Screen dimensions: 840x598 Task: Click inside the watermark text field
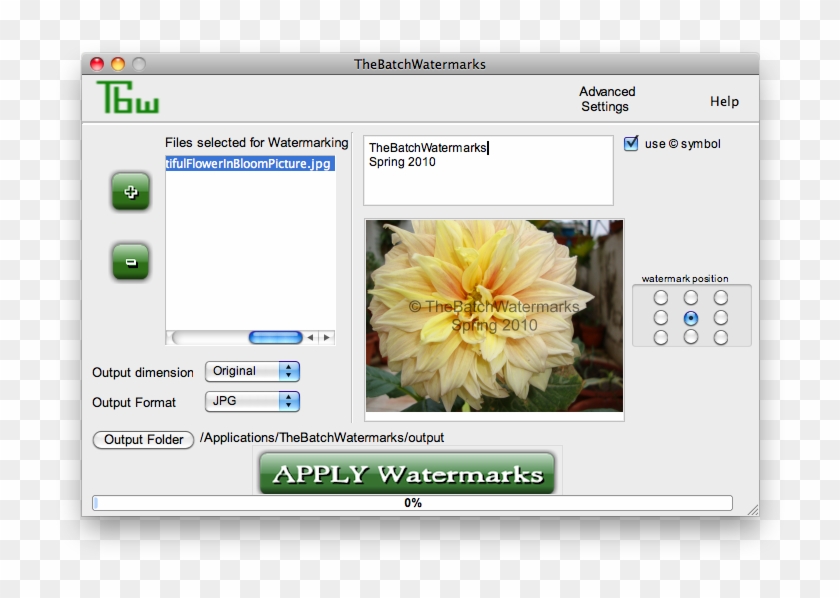tap(488, 170)
